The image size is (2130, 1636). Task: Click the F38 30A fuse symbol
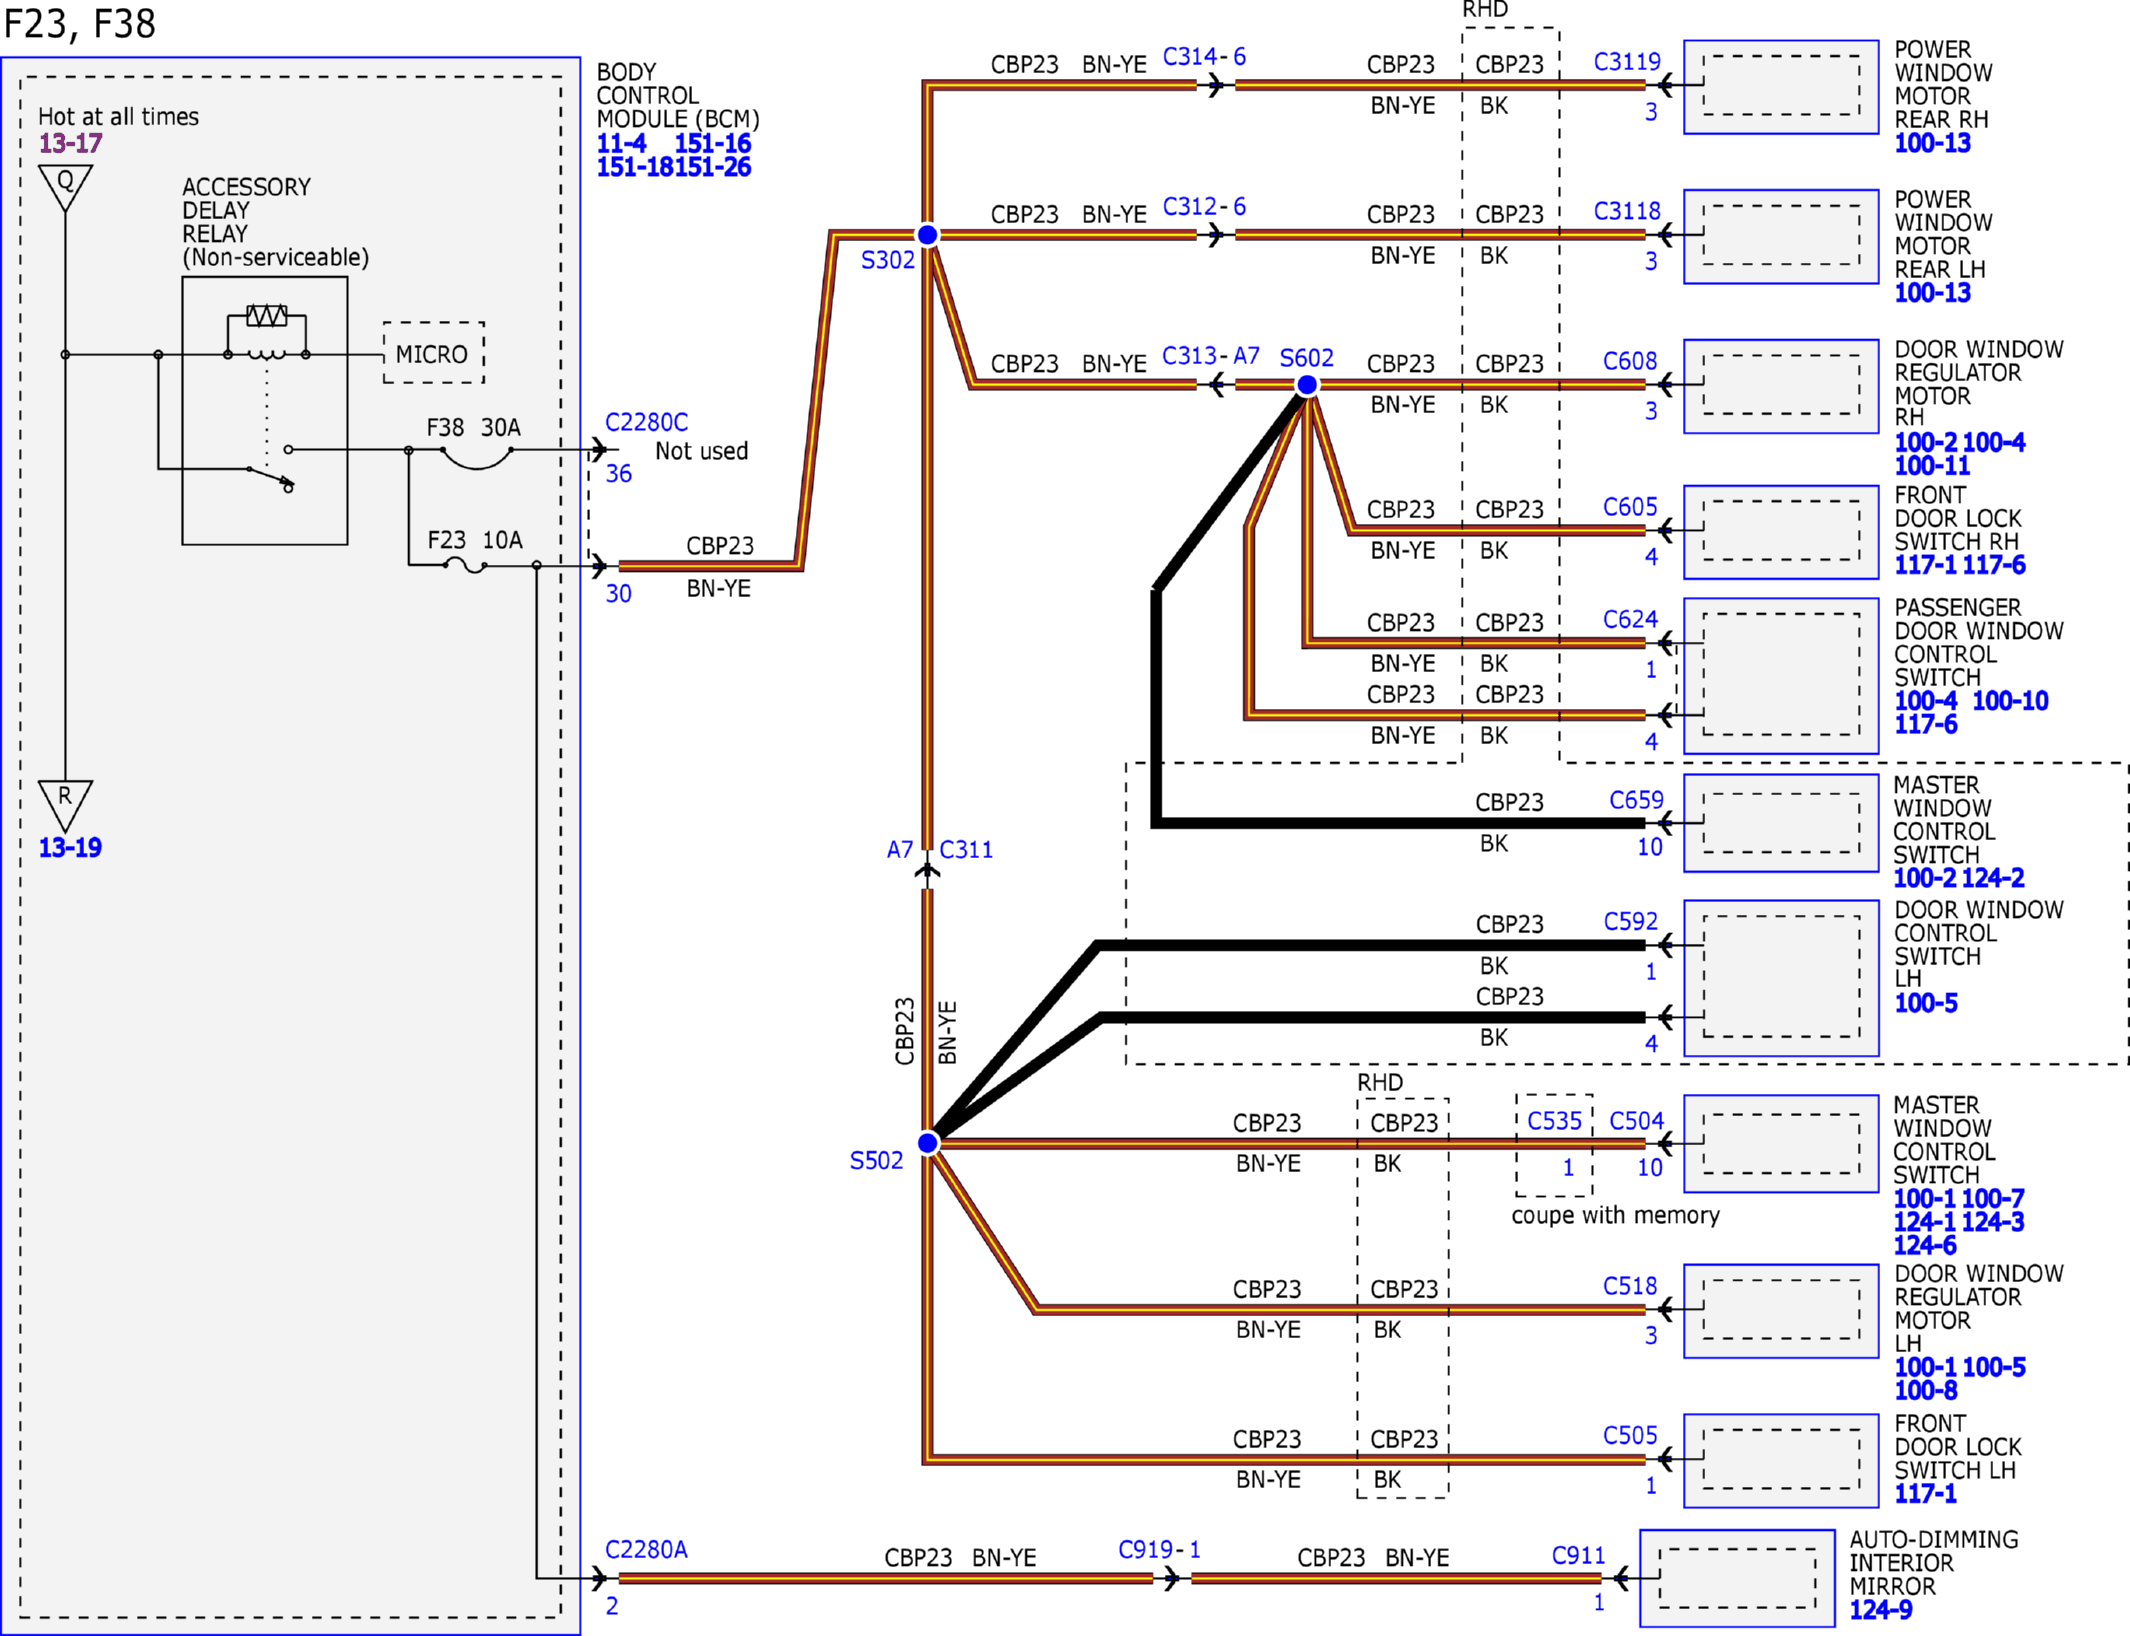(477, 457)
